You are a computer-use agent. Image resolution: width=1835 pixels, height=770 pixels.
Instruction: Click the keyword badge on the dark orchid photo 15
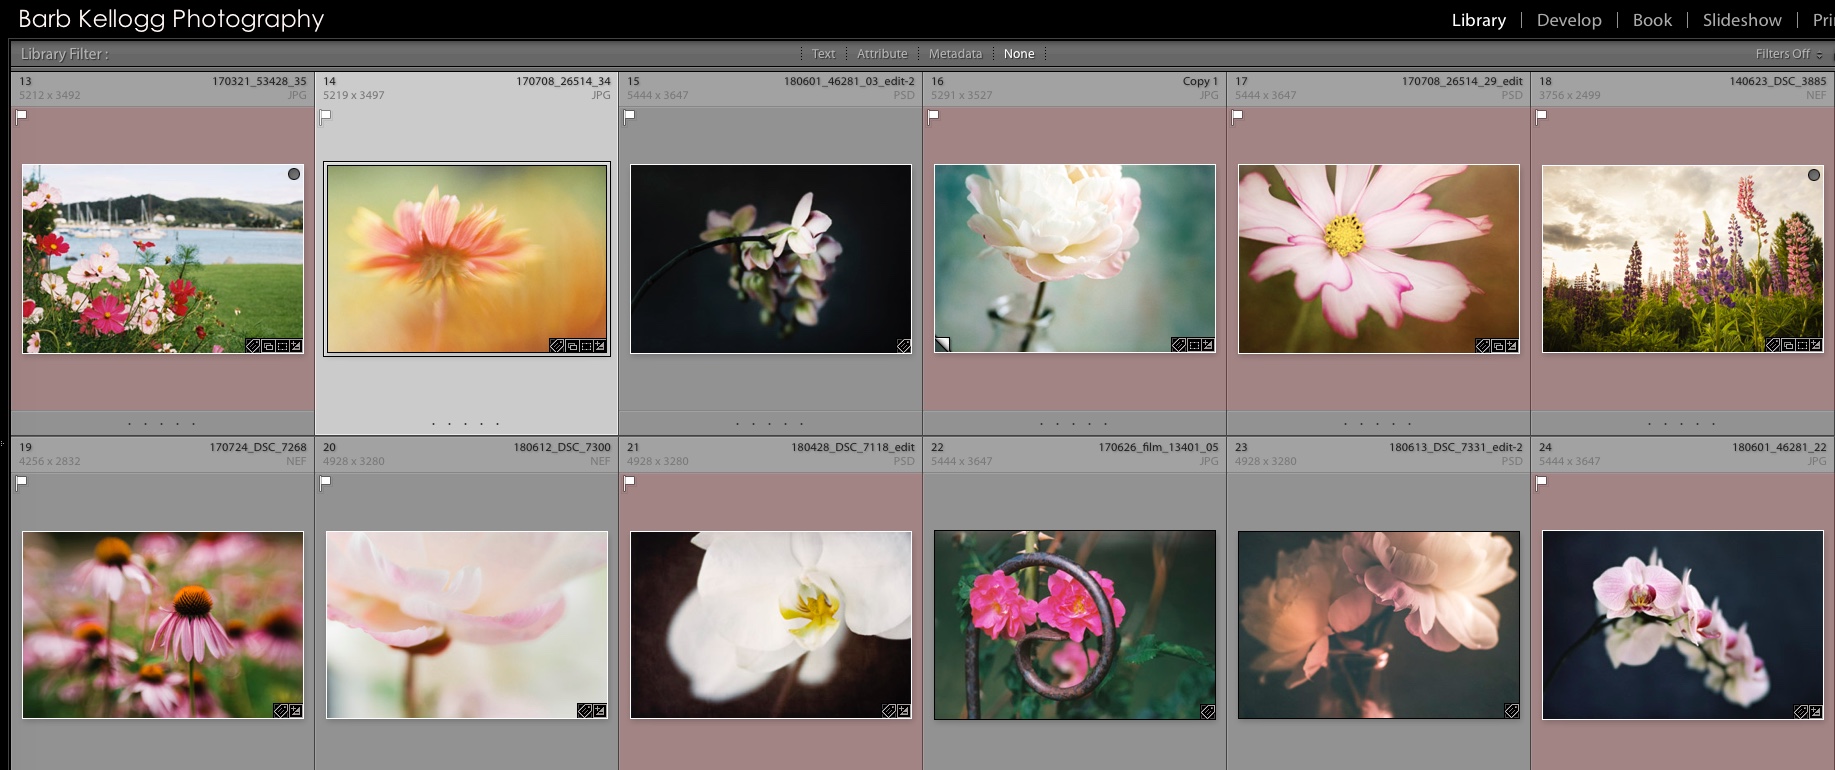click(904, 346)
